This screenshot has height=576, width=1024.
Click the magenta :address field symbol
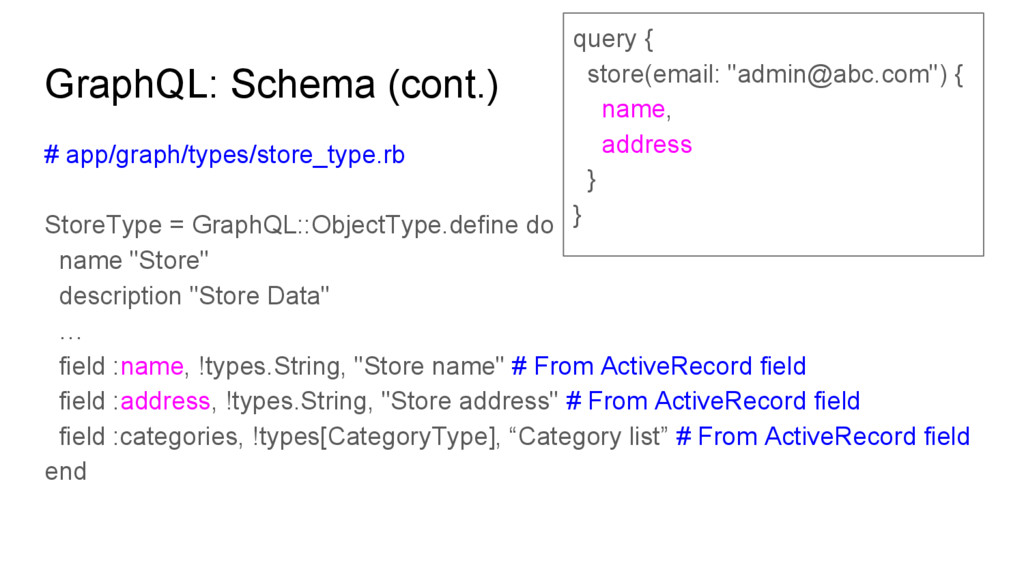tap(165, 401)
